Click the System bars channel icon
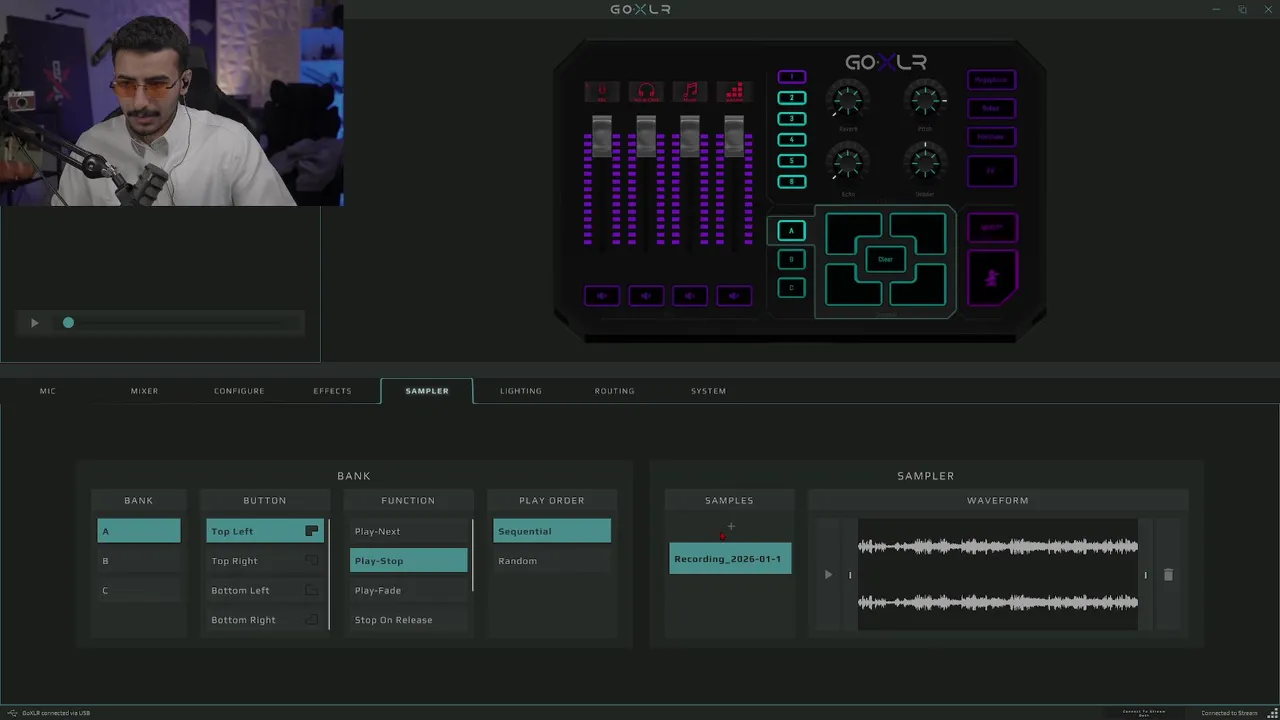The width and height of the screenshot is (1280, 720). pyautogui.click(x=734, y=92)
